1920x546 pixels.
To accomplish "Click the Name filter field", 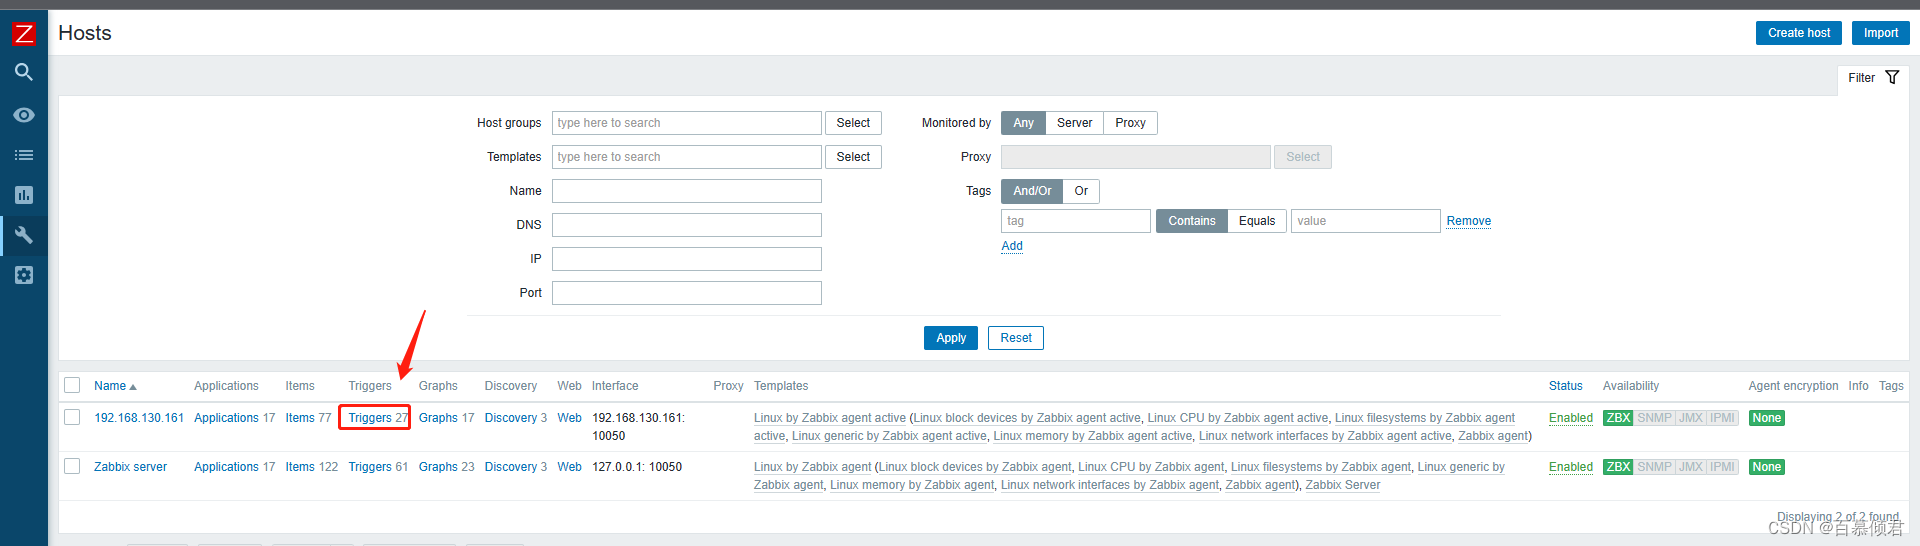I will [687, 191].
